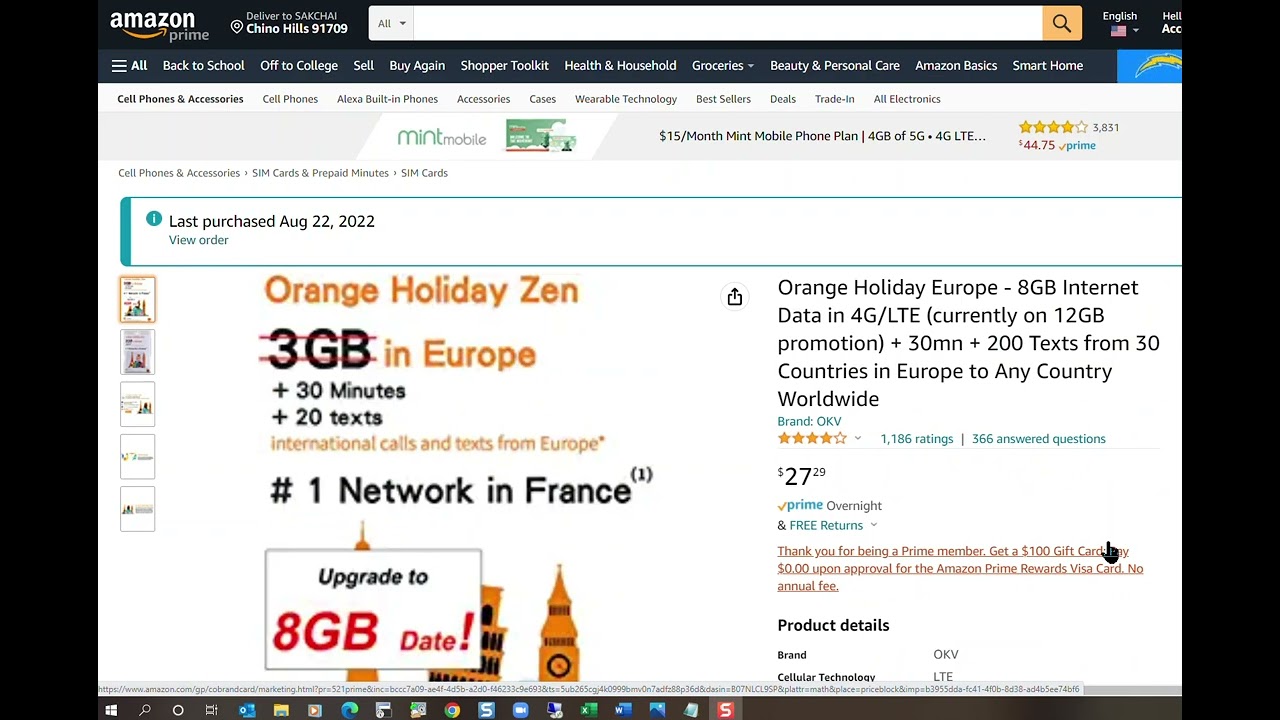Viewport: 1280px width, 720px height.
Task: Open Shopper Toolkit
Action: click(x=504, y=66)
